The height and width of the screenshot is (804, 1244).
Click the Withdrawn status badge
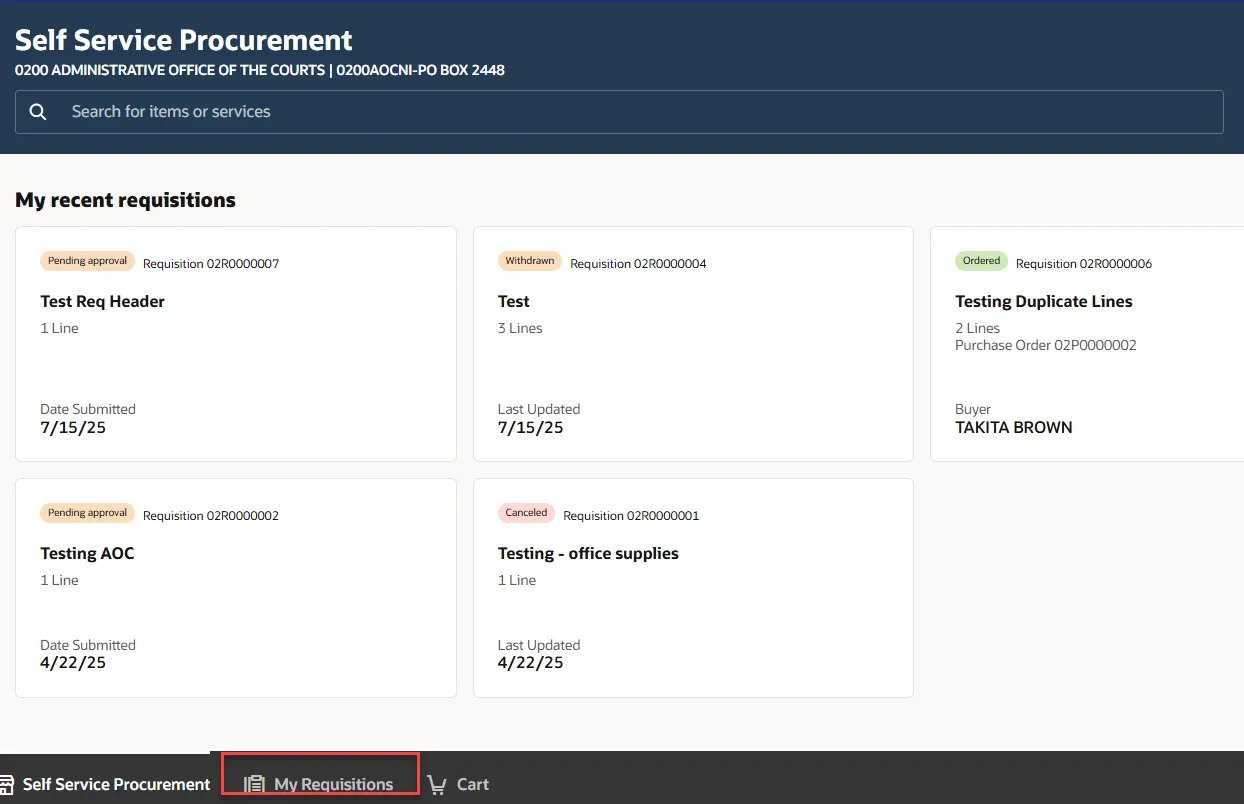[x=529, y=261]
